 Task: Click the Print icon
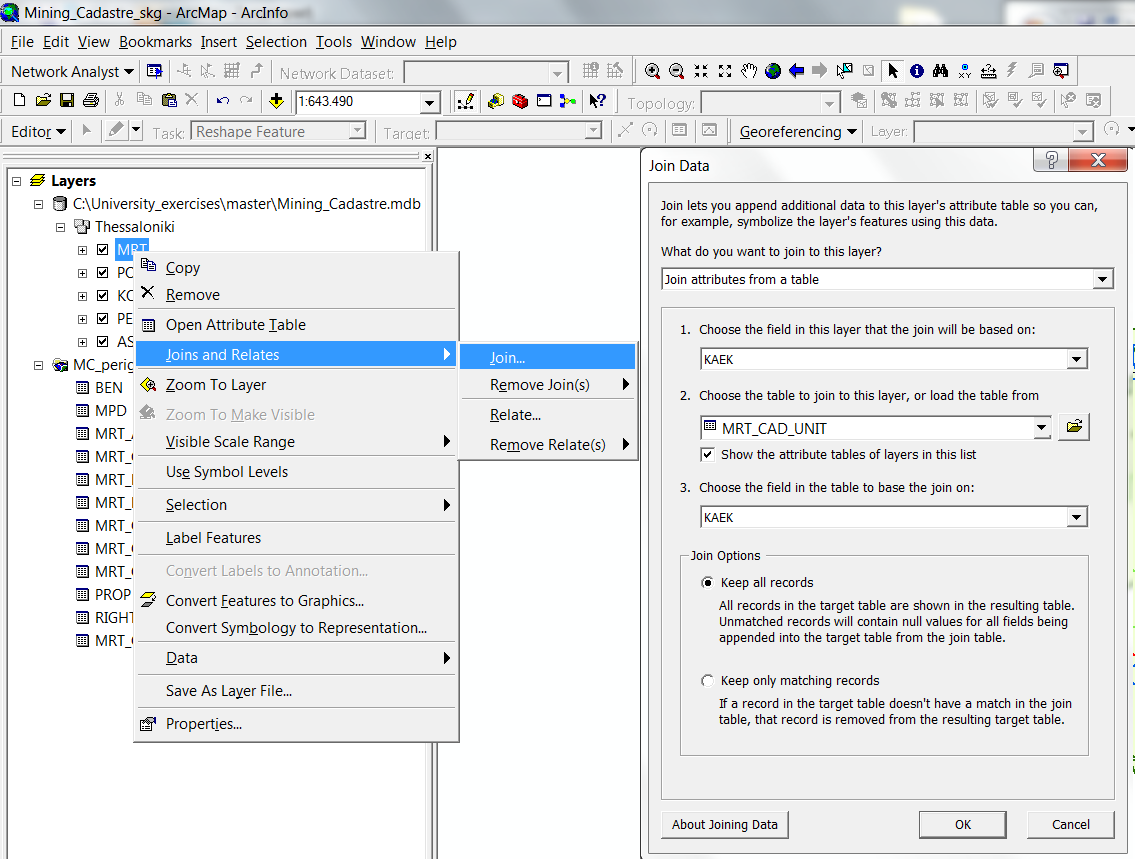[90, 101]
